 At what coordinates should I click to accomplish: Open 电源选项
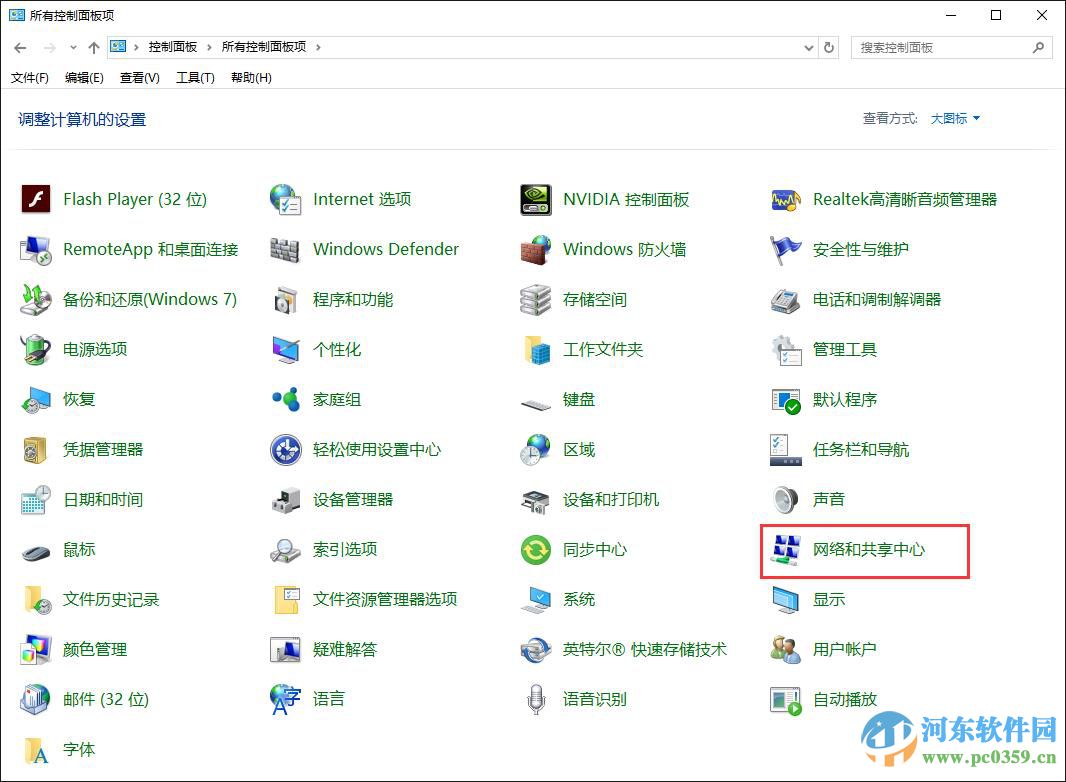point(94,349)
